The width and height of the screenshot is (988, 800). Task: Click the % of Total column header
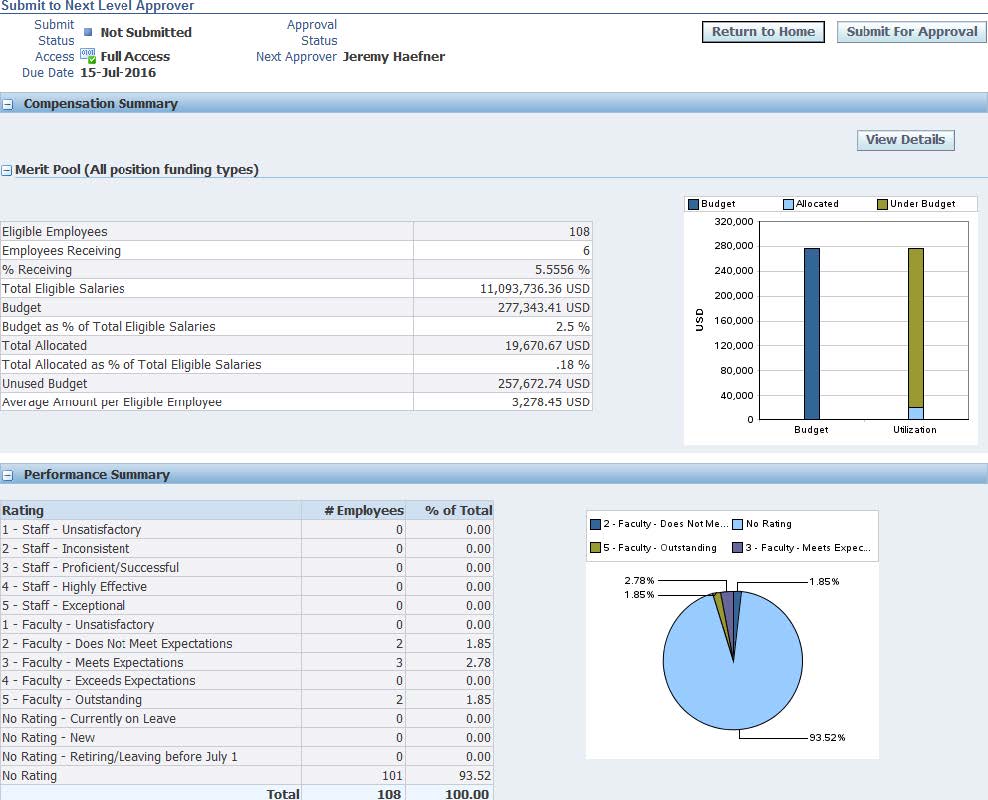(x=458, y=510)
